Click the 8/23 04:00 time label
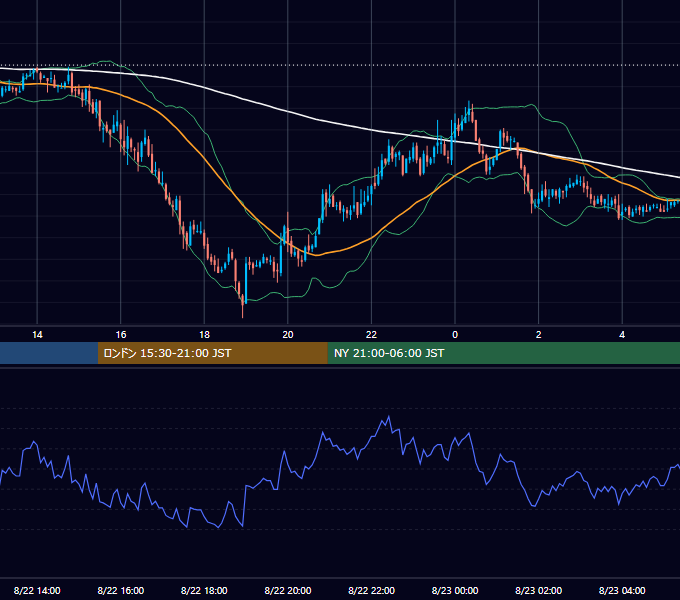 [622, 590]
